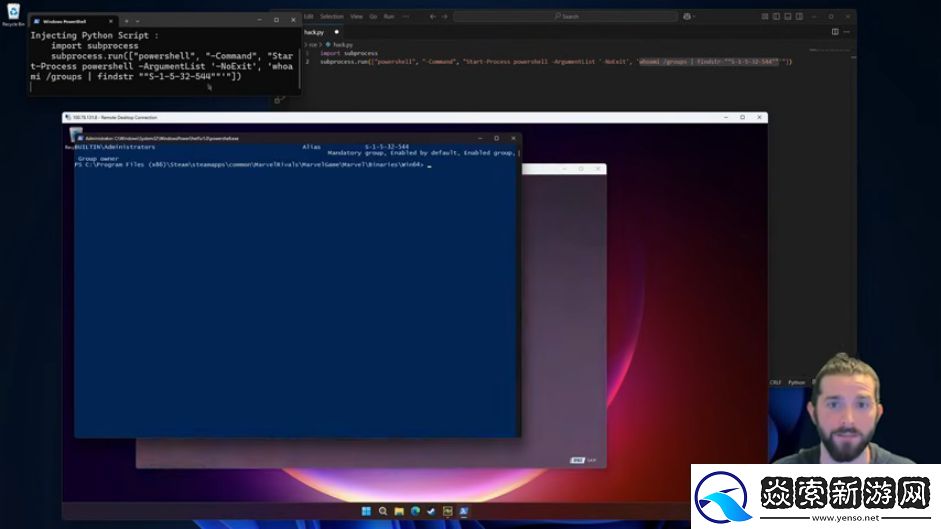Open a new tab in Windows Terminal
This screenshot has height=529, width=941.
125,20
